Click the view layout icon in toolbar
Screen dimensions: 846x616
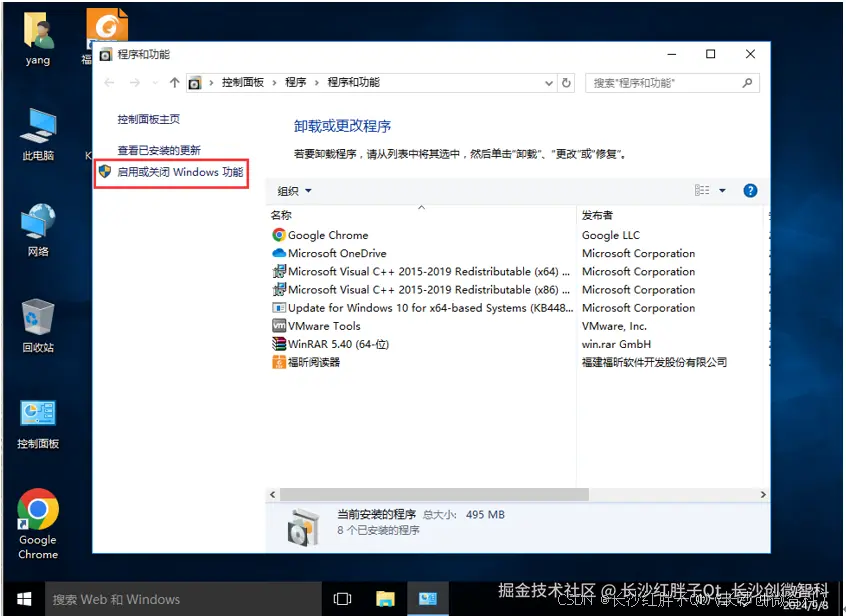(x=702, y=190)
